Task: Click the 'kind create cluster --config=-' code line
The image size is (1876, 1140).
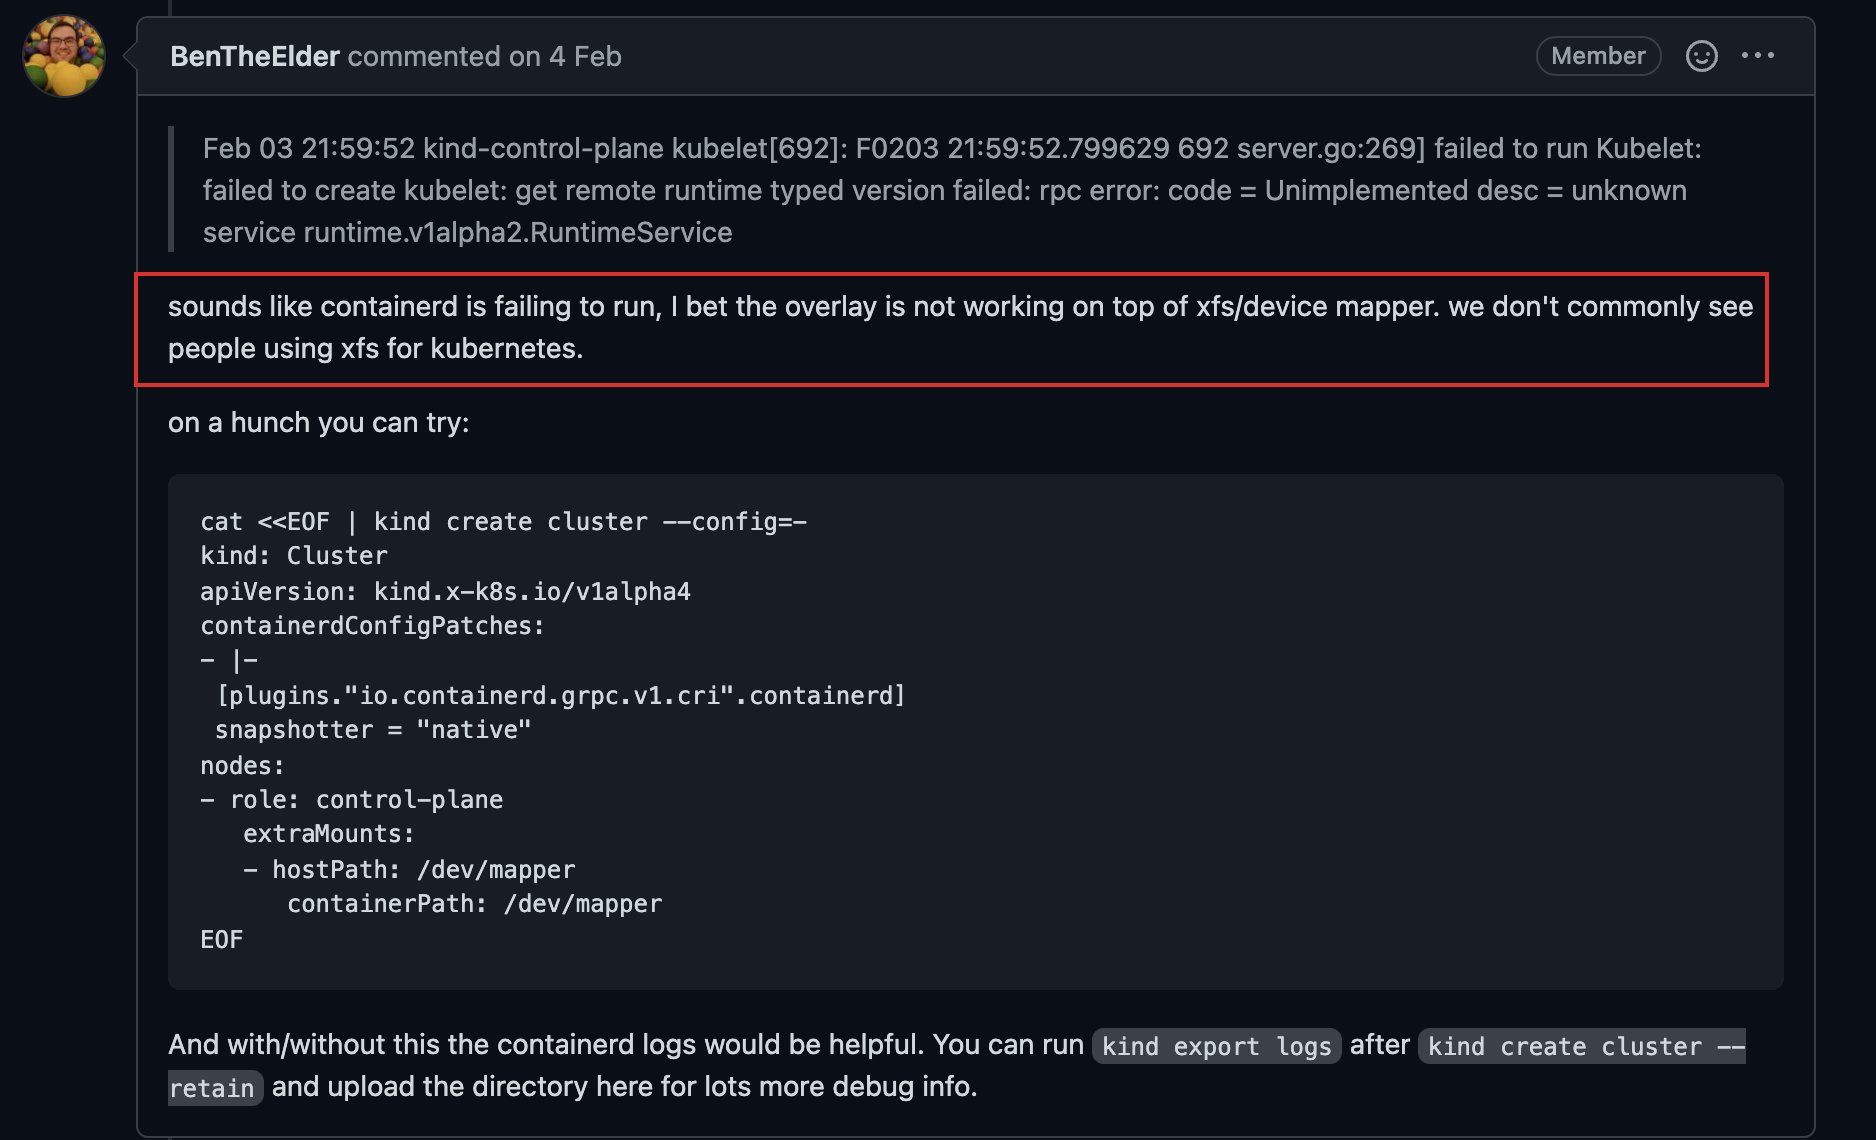Action: pyautogui.click(x=503, y=522)
